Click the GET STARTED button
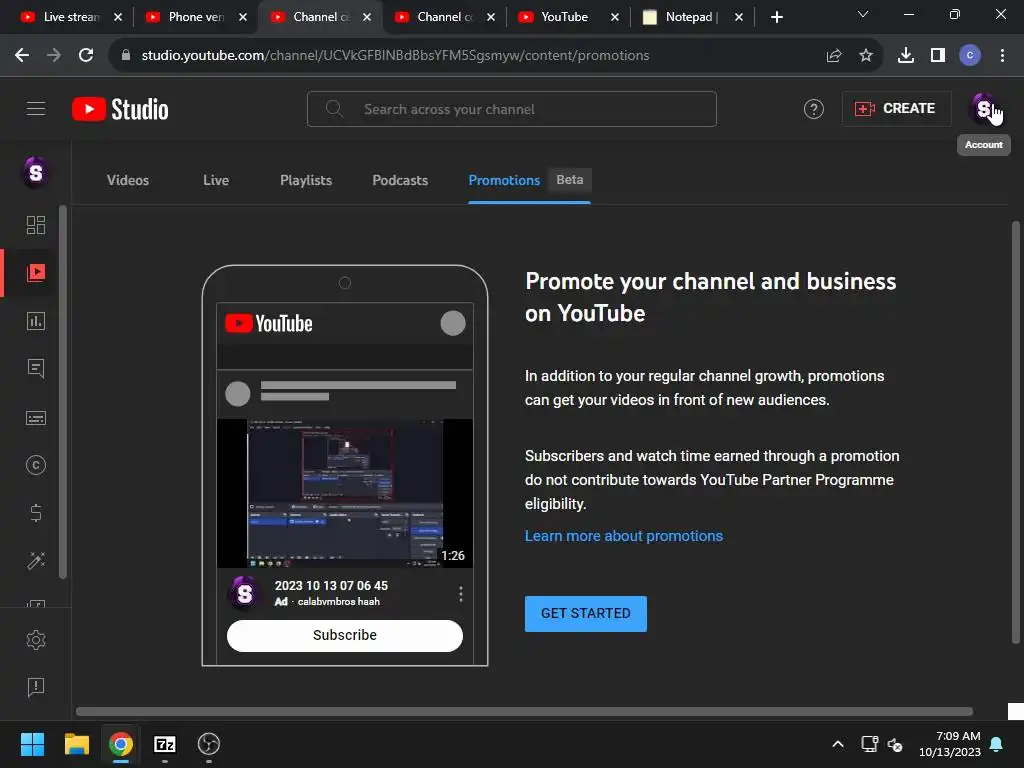 (586, 614)
